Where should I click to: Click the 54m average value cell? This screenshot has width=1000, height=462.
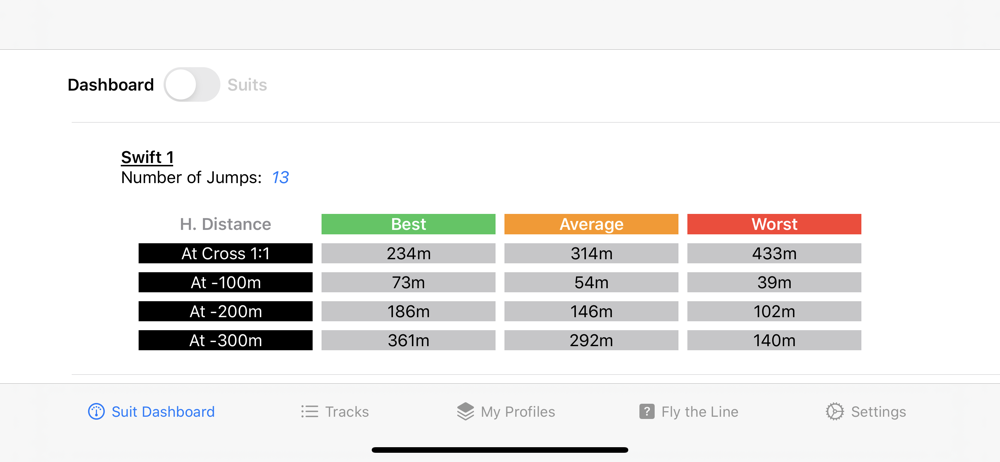pos(591,282)
